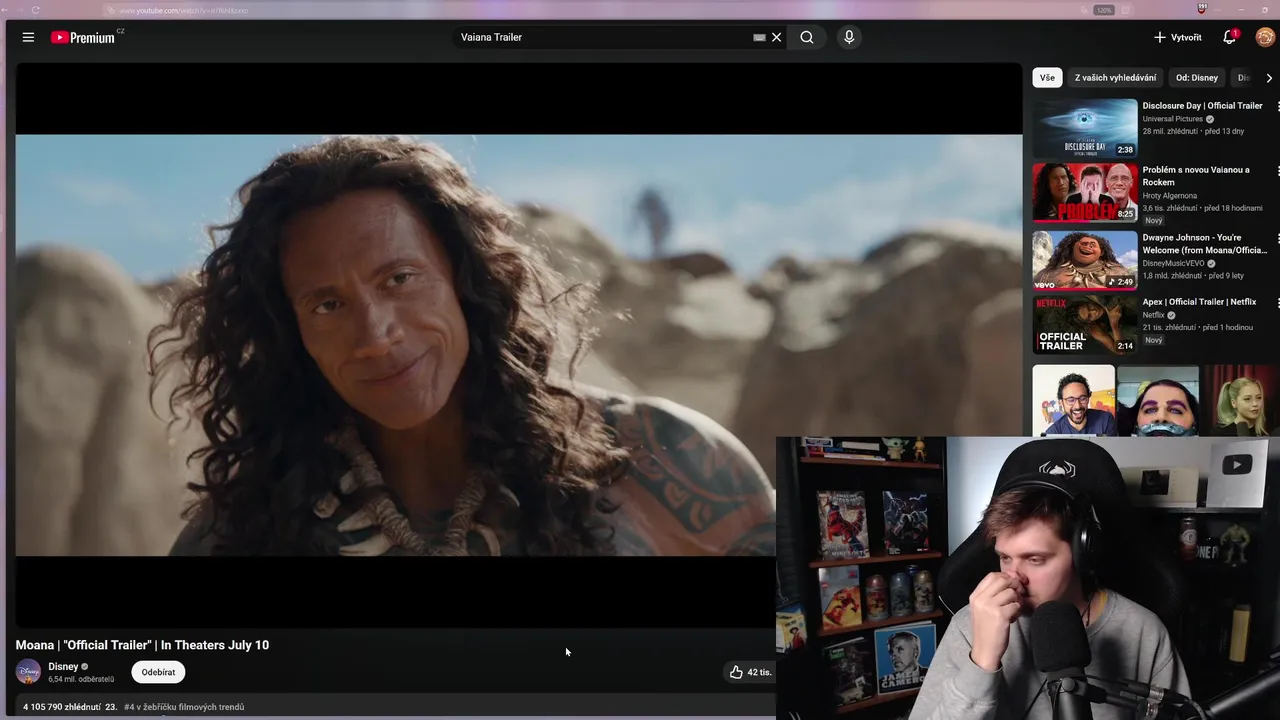Open Problém s novou Vaianou thumbnail

(x=1085, y=192)
